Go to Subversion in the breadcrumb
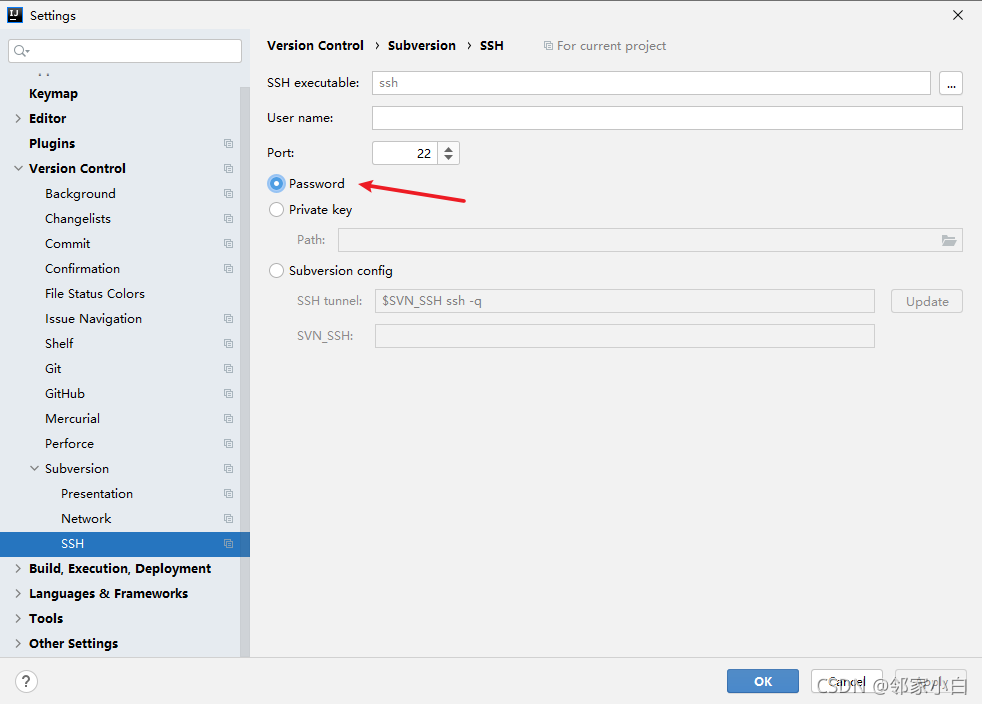The height and width of the screenshot is (704, 982). click(421, 46)
